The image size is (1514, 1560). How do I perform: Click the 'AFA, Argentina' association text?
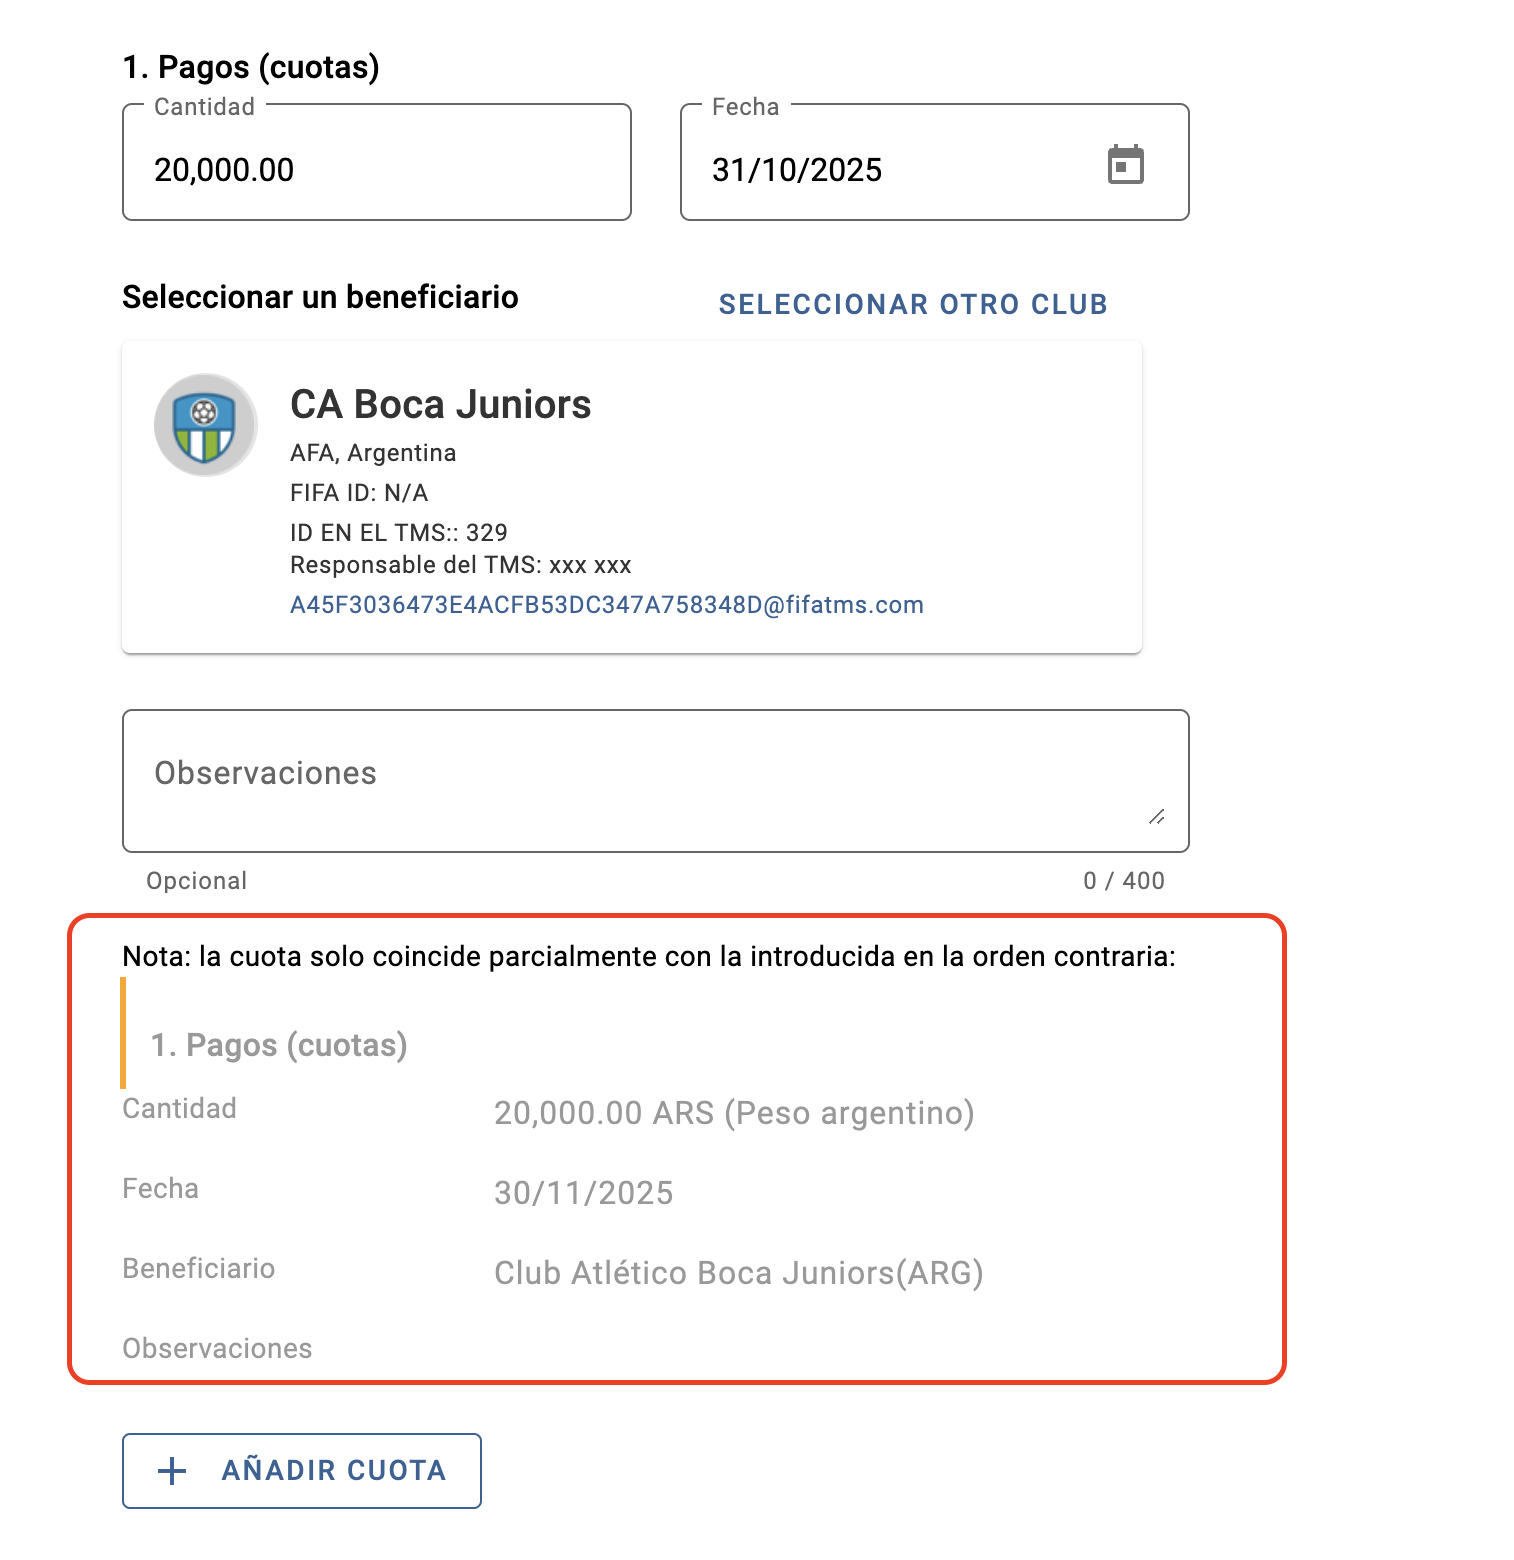(373, 453)
